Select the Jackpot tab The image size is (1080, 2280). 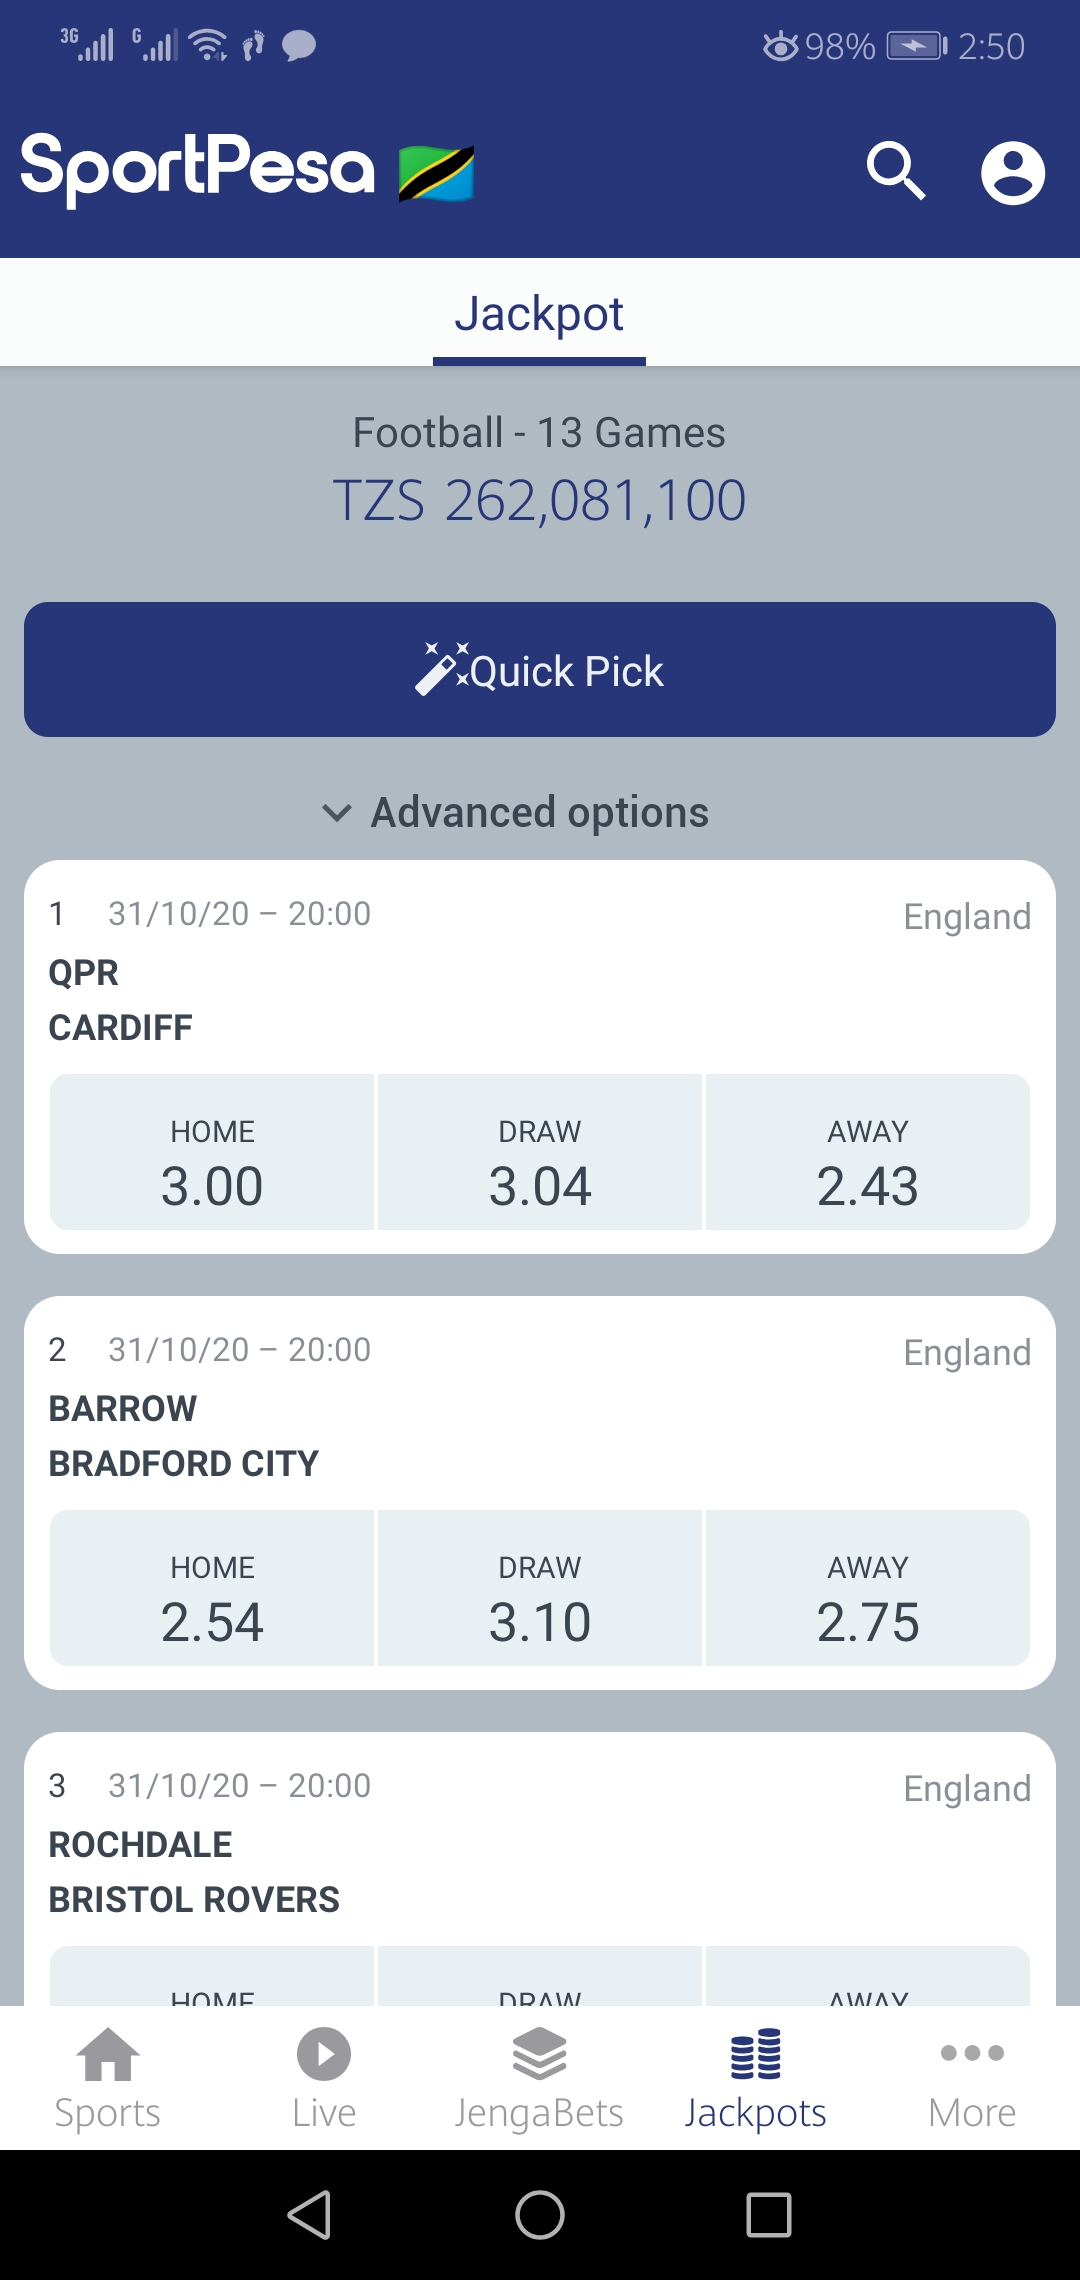(x=539, y=314)
